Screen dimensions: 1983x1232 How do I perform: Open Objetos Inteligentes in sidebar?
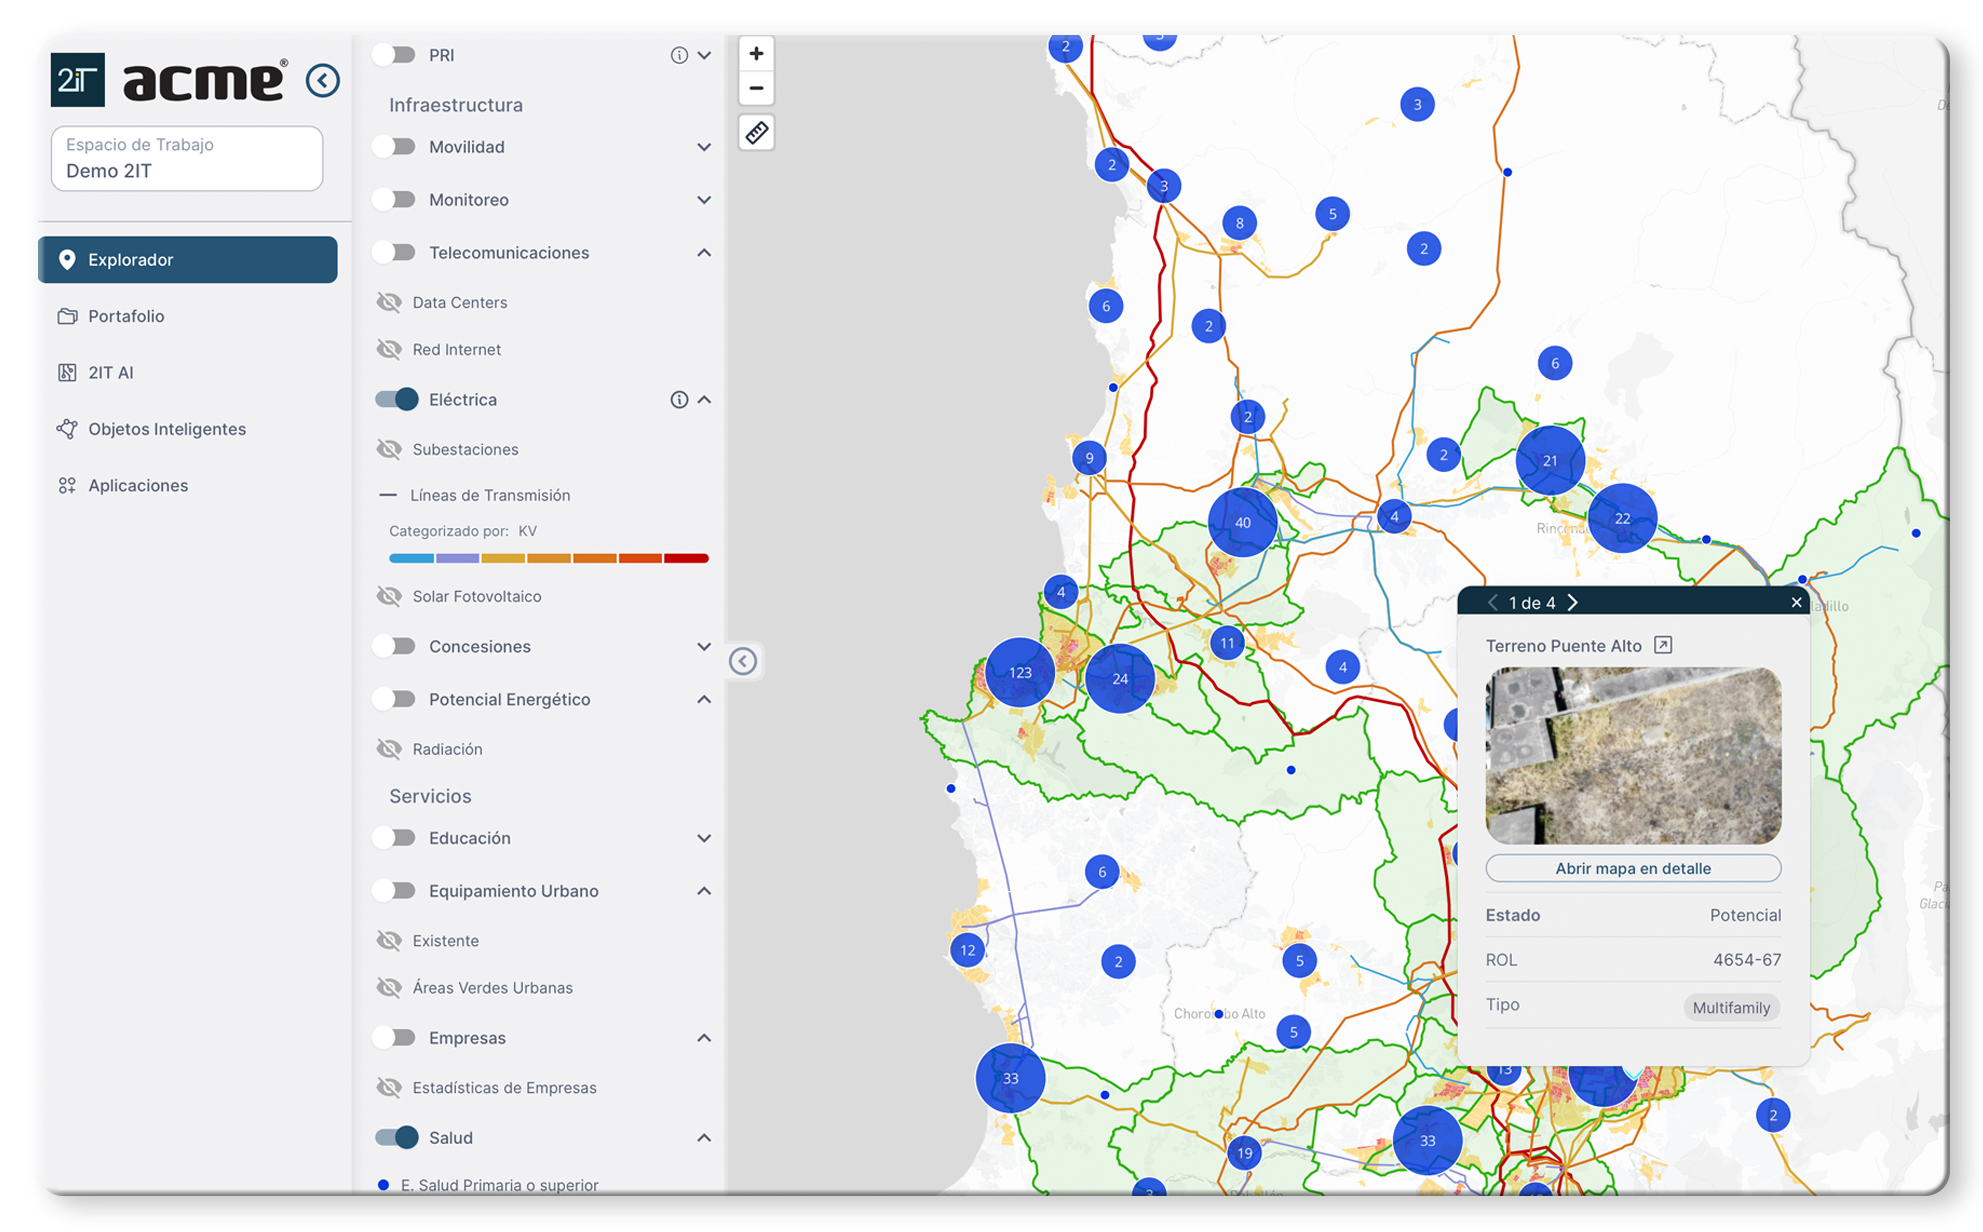(166, 429)
